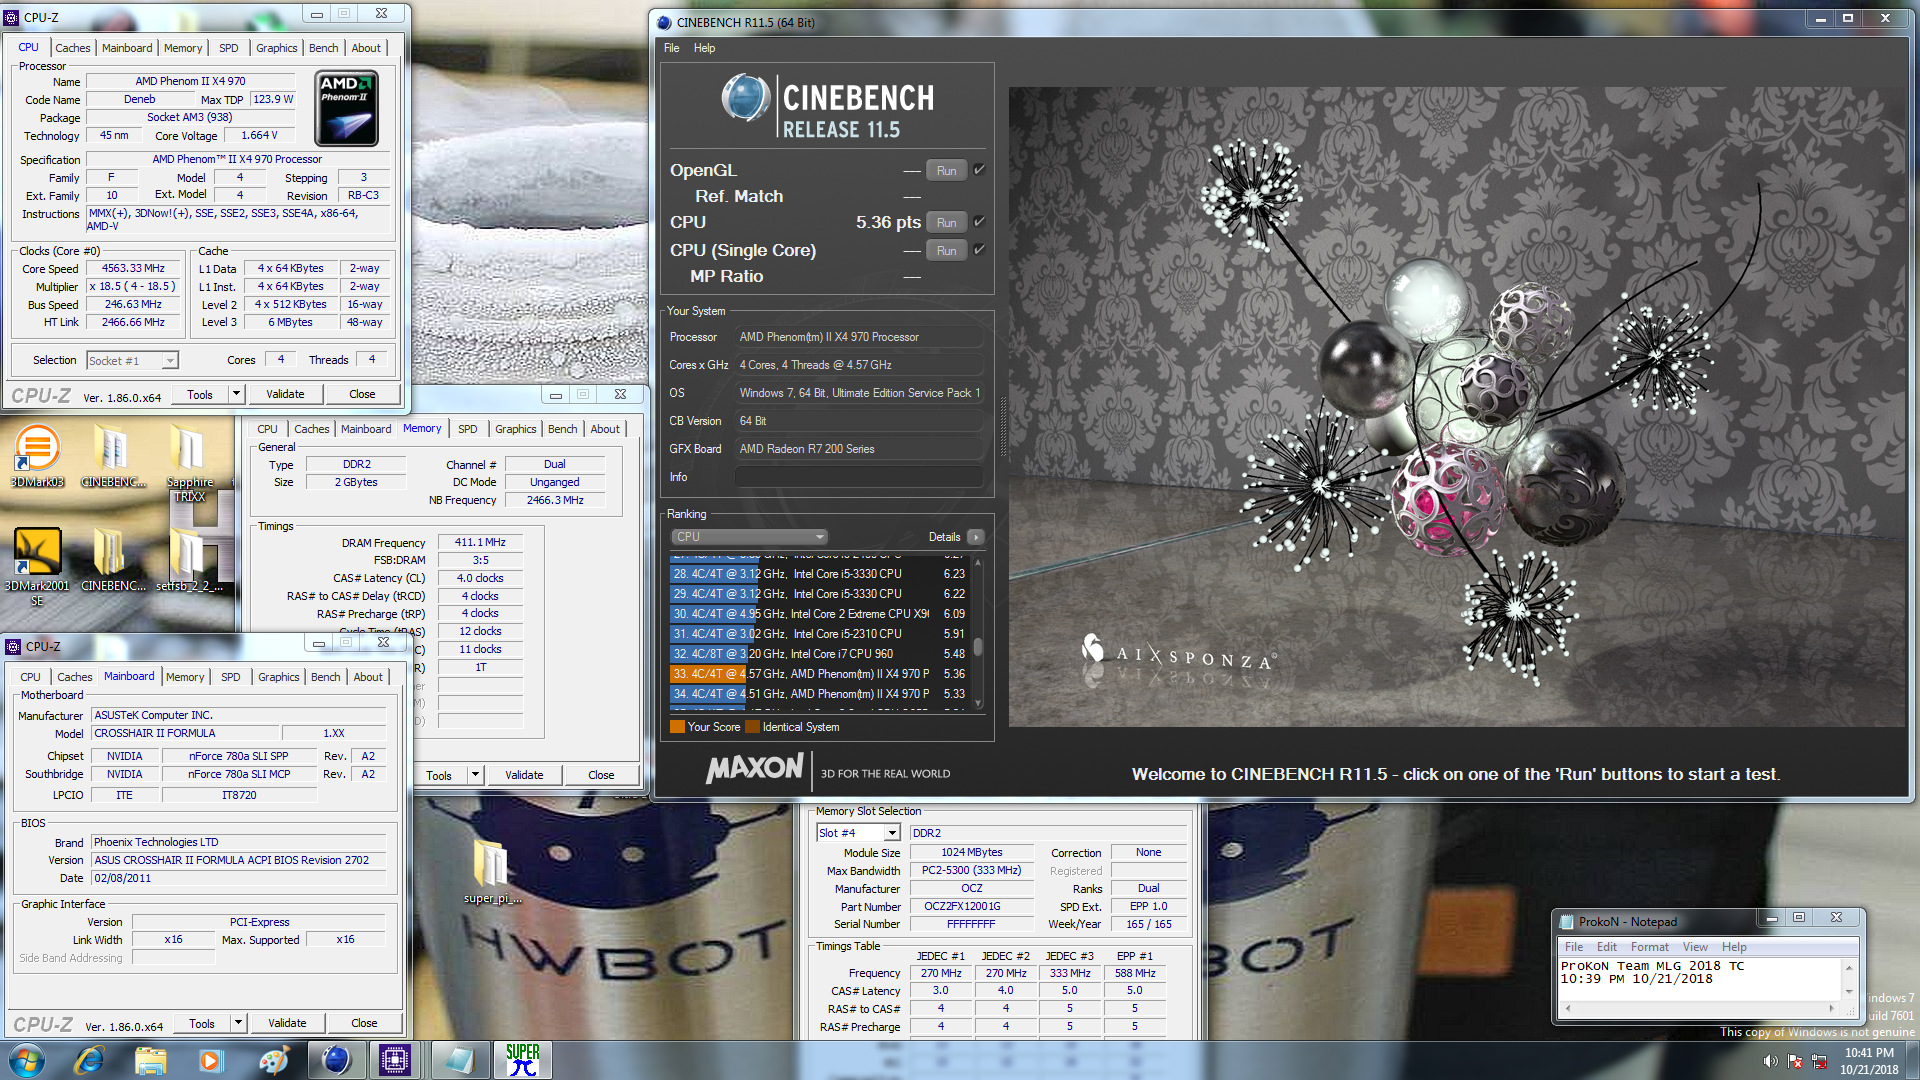Screen dimensions: 1920x1080
Task: Run the CPU benchmark in Cinebench
Action: pos(946,223)
